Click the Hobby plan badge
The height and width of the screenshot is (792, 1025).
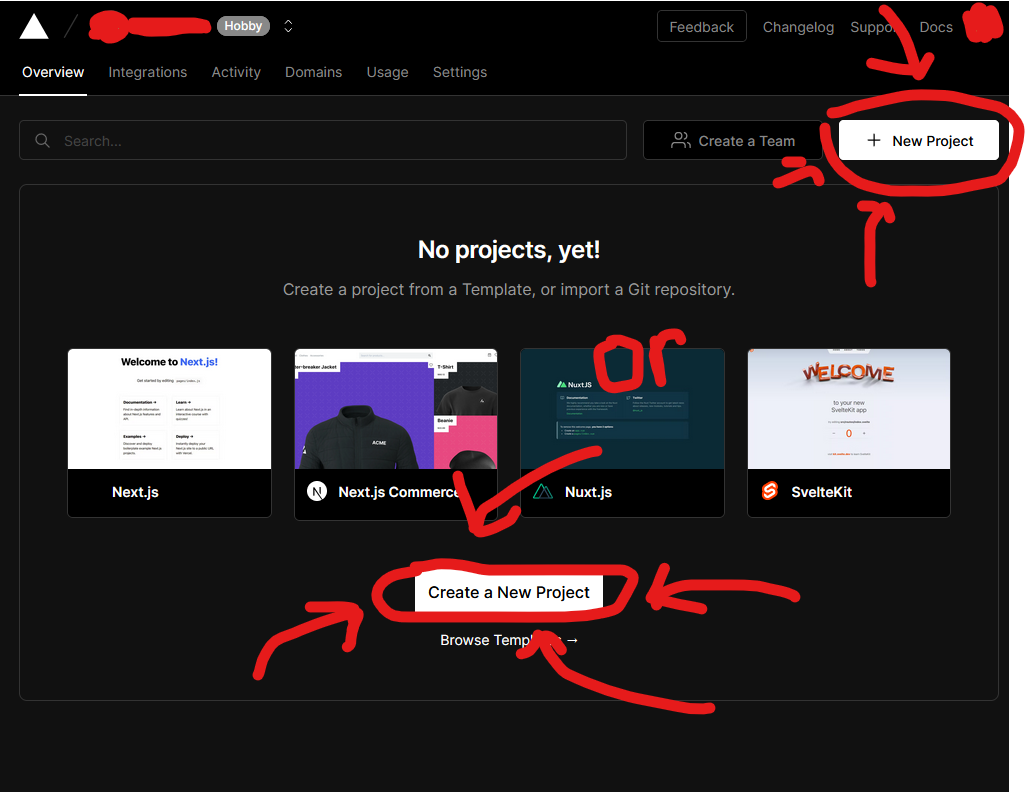click(x=243, y=26)
